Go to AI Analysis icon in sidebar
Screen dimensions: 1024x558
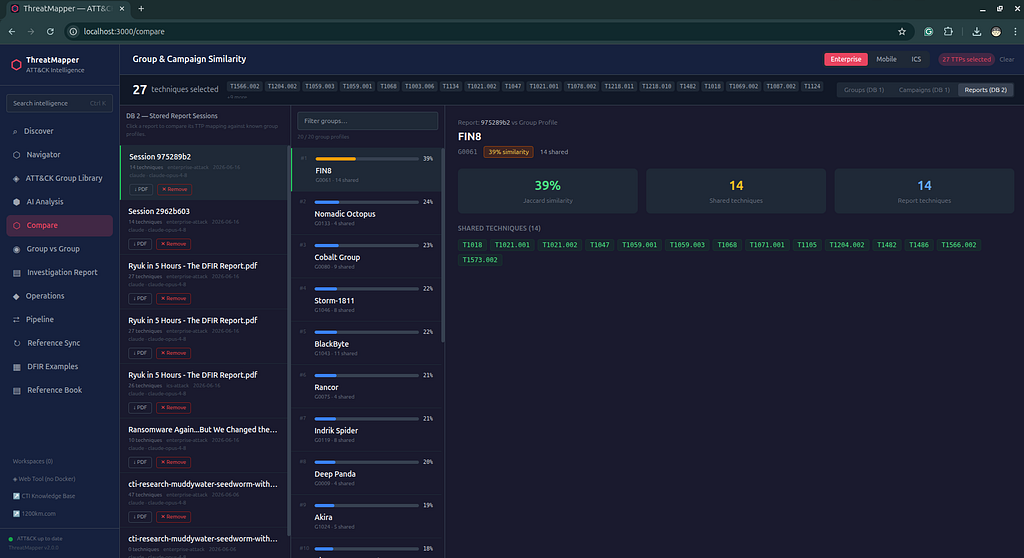pos(16,202)
